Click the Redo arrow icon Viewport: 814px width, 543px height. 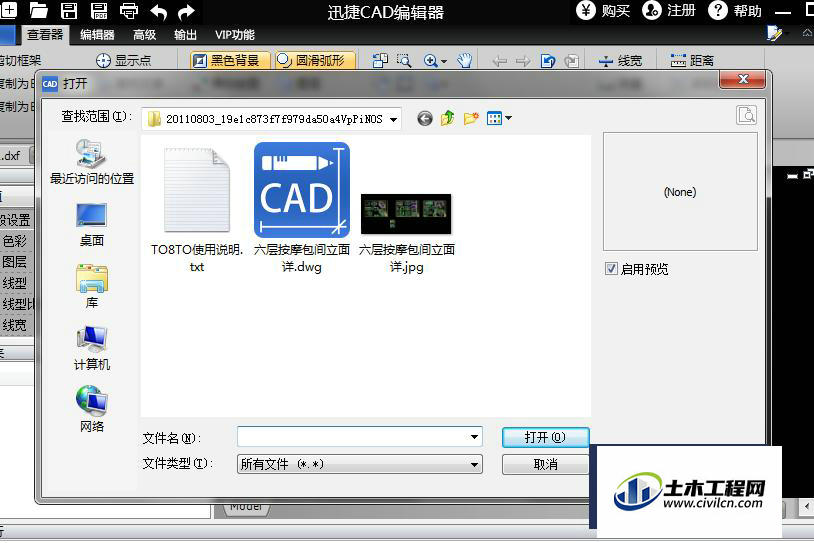click(186, 11)
